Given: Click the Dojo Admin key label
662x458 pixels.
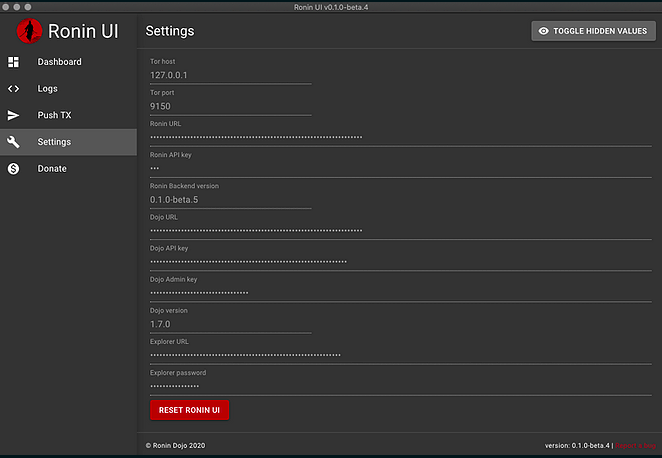Looking at the screenshot, I should pyautogui.click(x=174, y=279).
